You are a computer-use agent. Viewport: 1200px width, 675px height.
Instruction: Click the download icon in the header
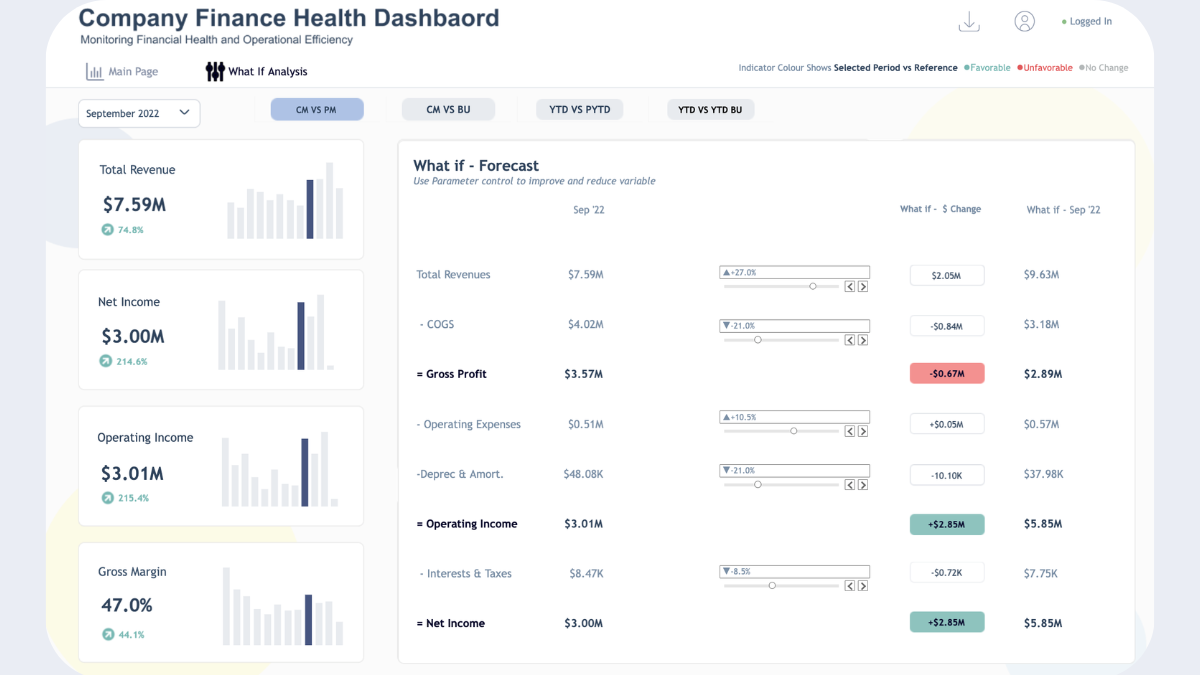point(968,21)
